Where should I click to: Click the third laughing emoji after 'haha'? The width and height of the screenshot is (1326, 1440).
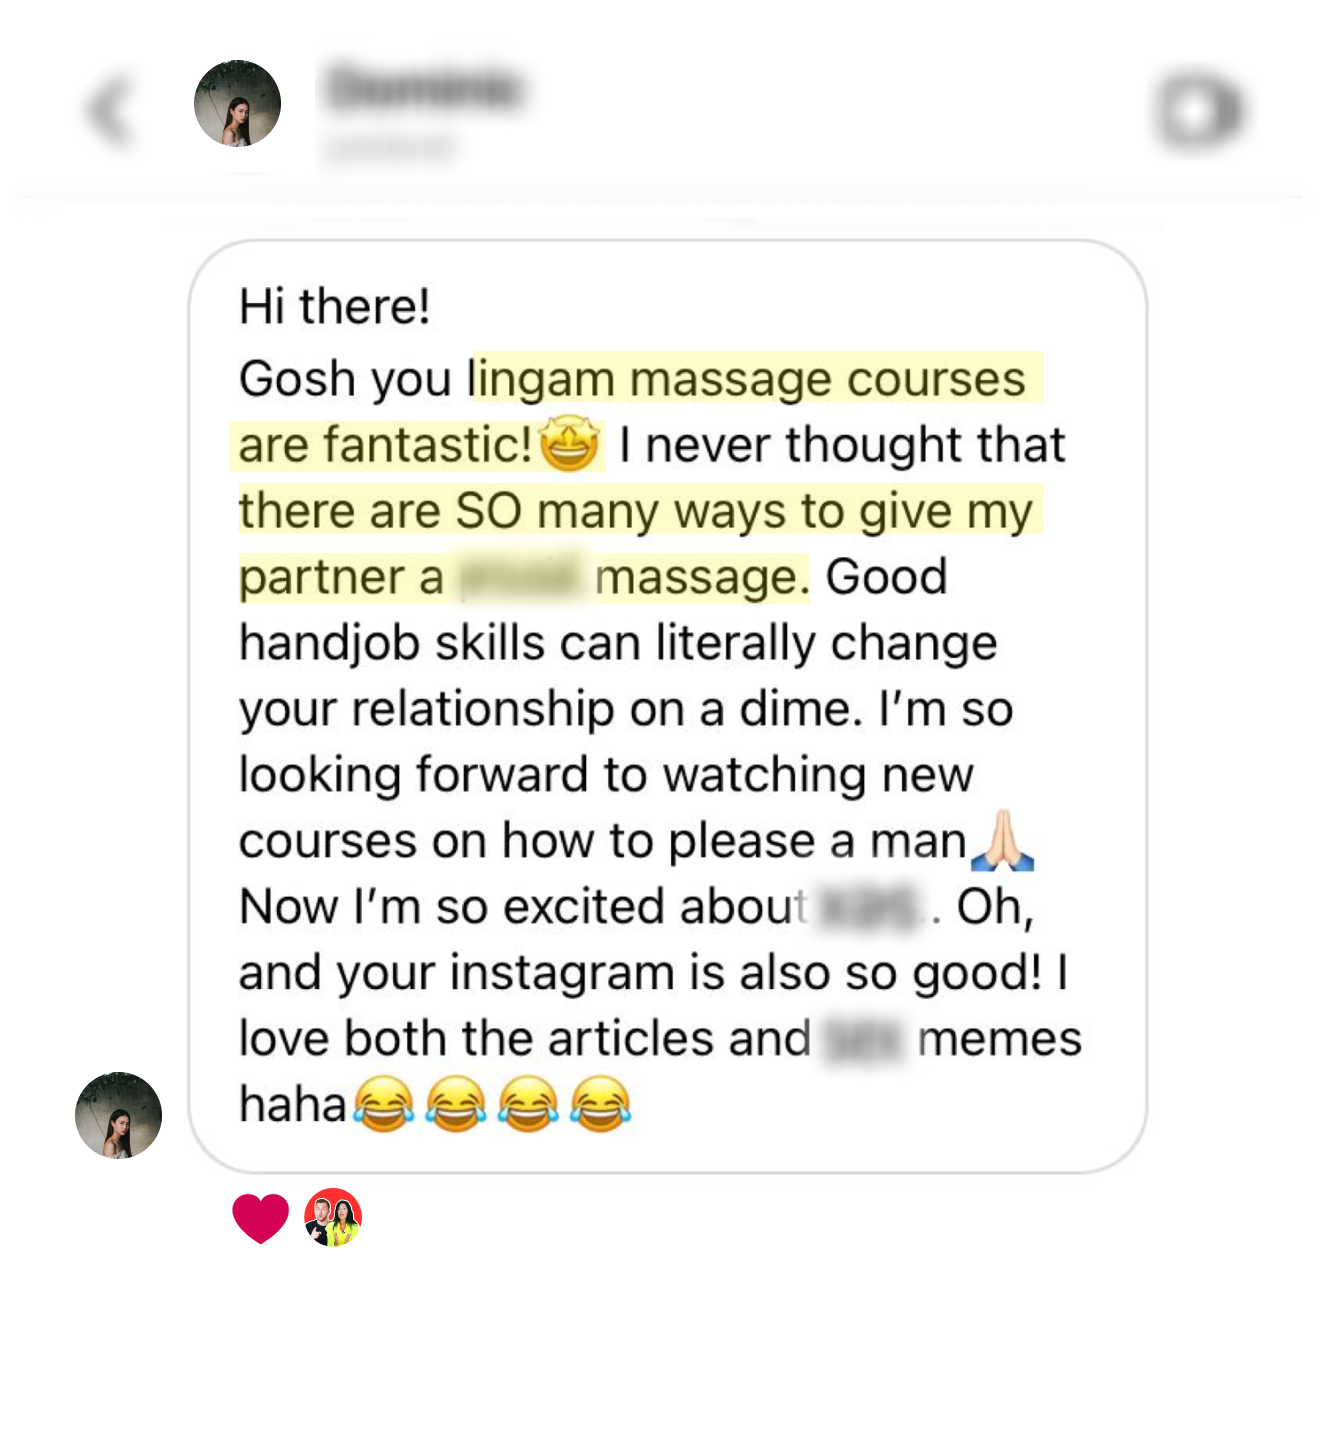528,1104
